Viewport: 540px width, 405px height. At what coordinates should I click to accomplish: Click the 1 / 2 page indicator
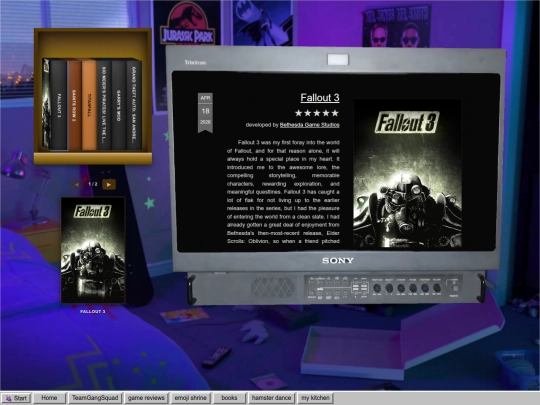(x=93, y=184)
